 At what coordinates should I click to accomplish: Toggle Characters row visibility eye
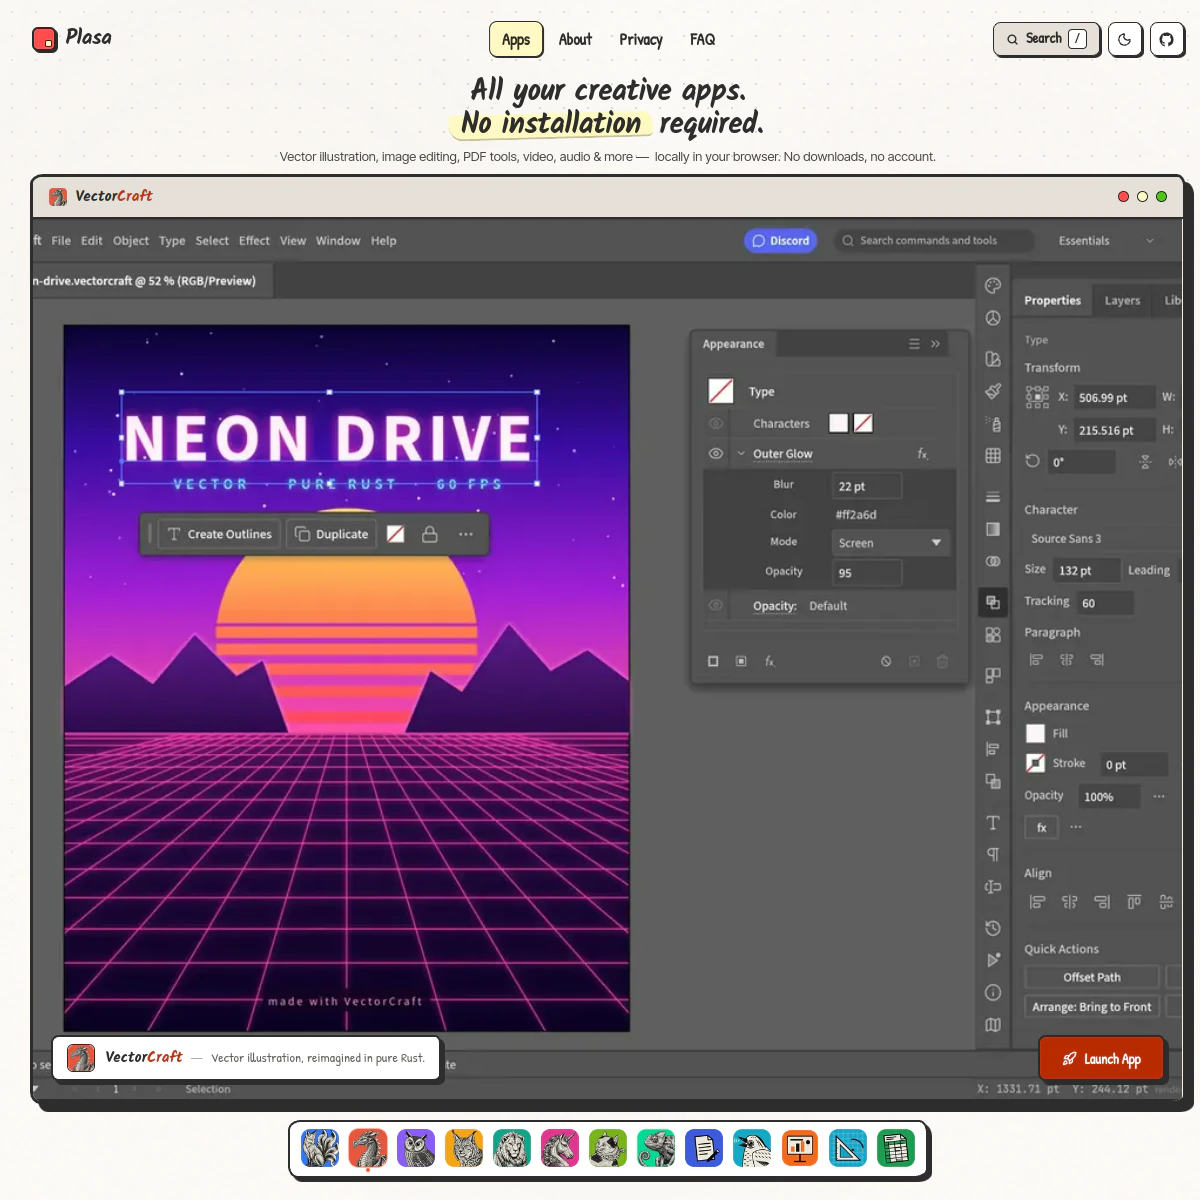(x=716, y=423)
